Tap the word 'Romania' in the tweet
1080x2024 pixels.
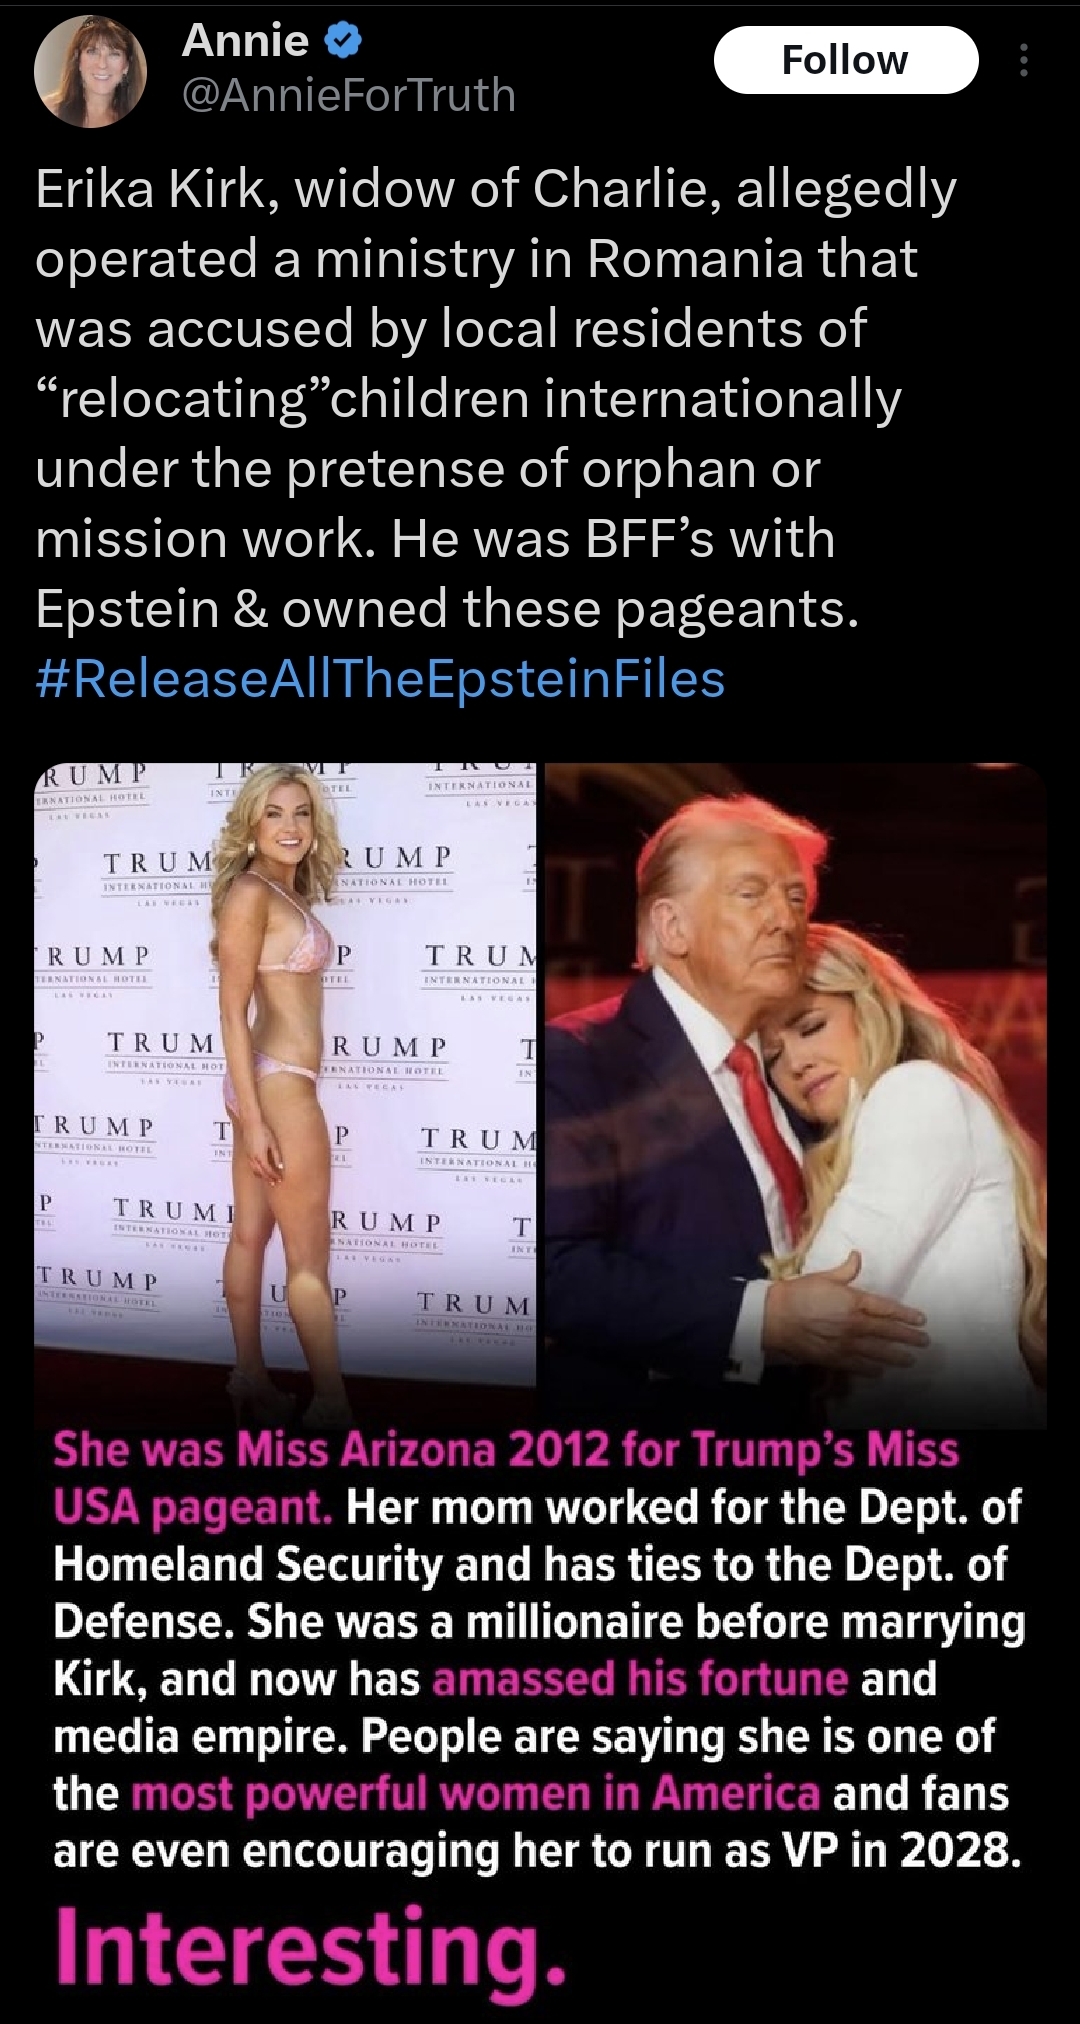[x=695, y=259]
